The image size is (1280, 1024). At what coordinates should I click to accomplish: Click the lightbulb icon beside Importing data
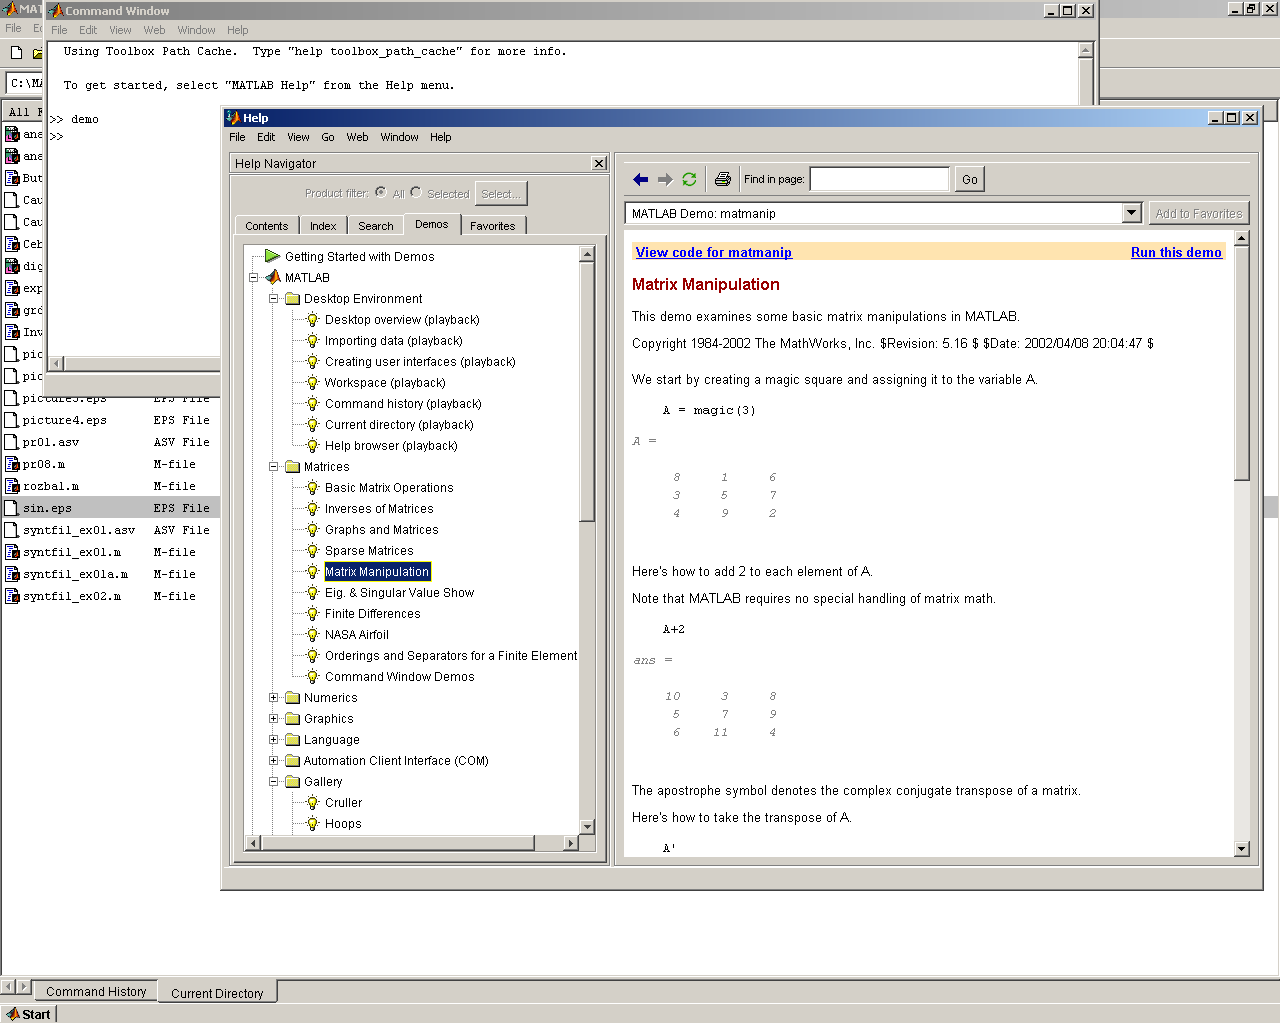coord(312,340)
